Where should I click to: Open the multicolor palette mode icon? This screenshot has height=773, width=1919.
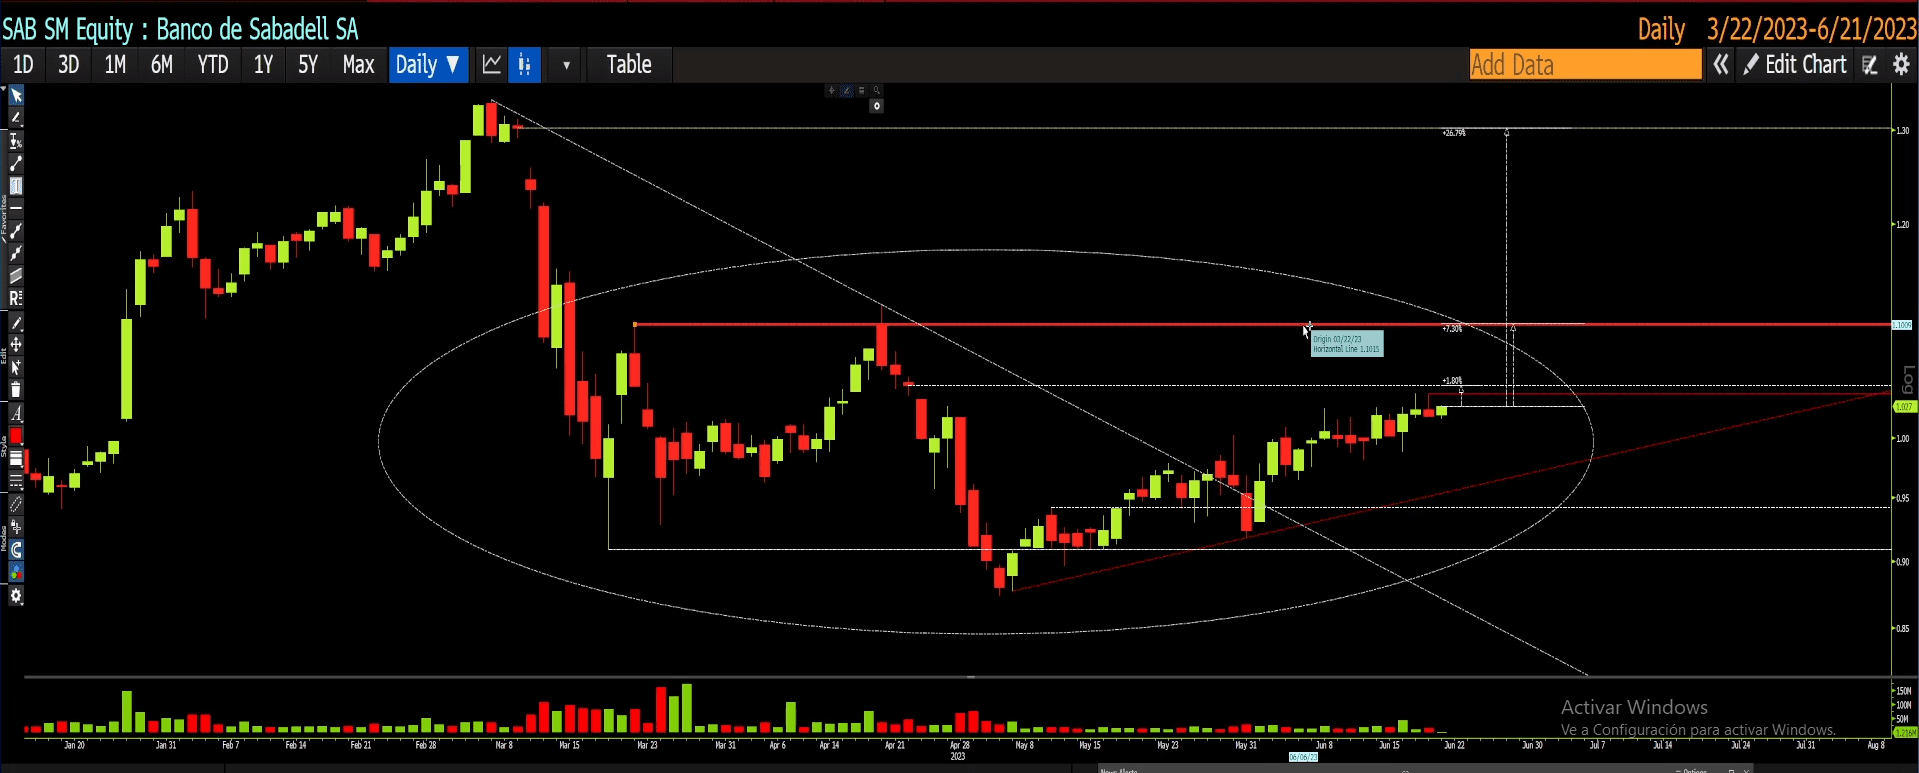[16, 572]
